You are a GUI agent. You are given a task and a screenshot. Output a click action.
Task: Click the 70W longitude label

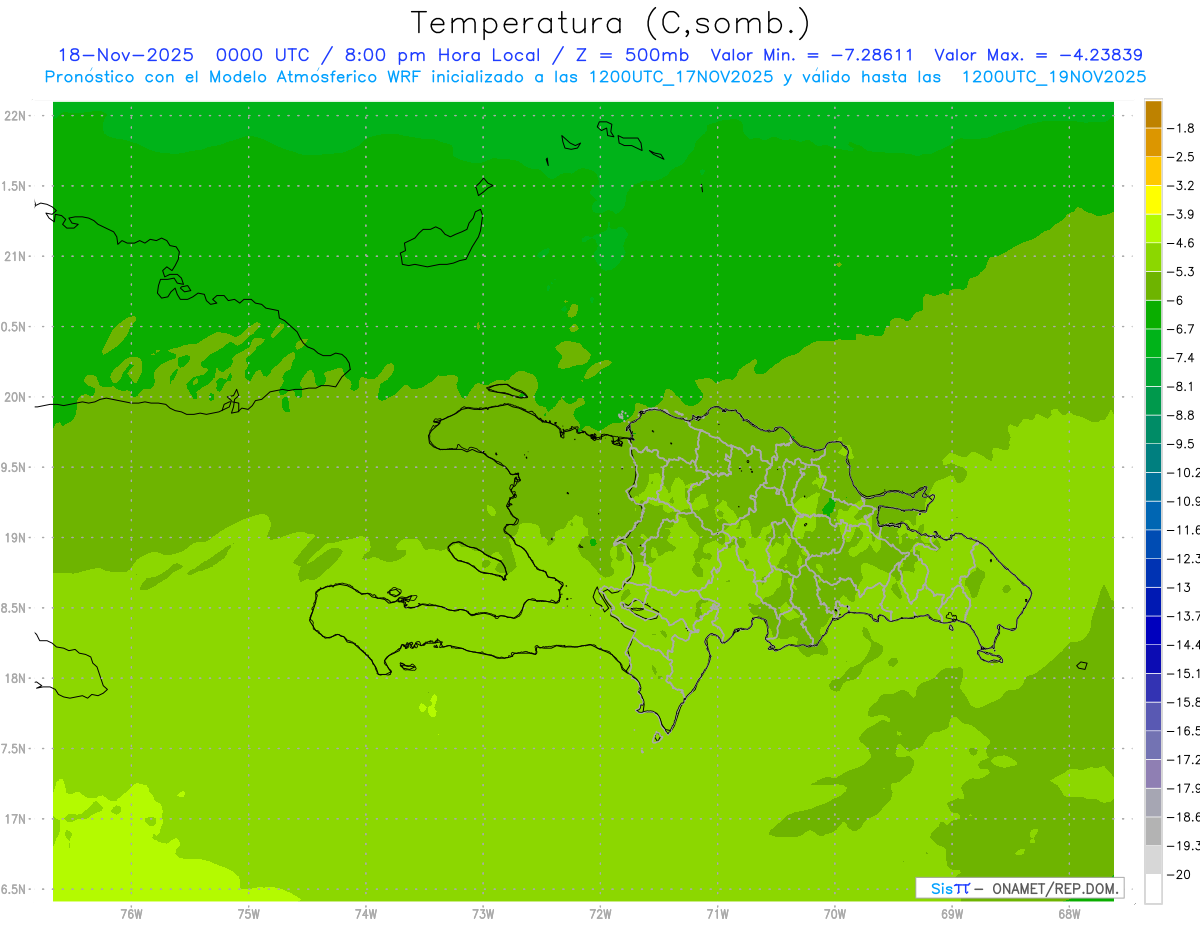point(835,914)
